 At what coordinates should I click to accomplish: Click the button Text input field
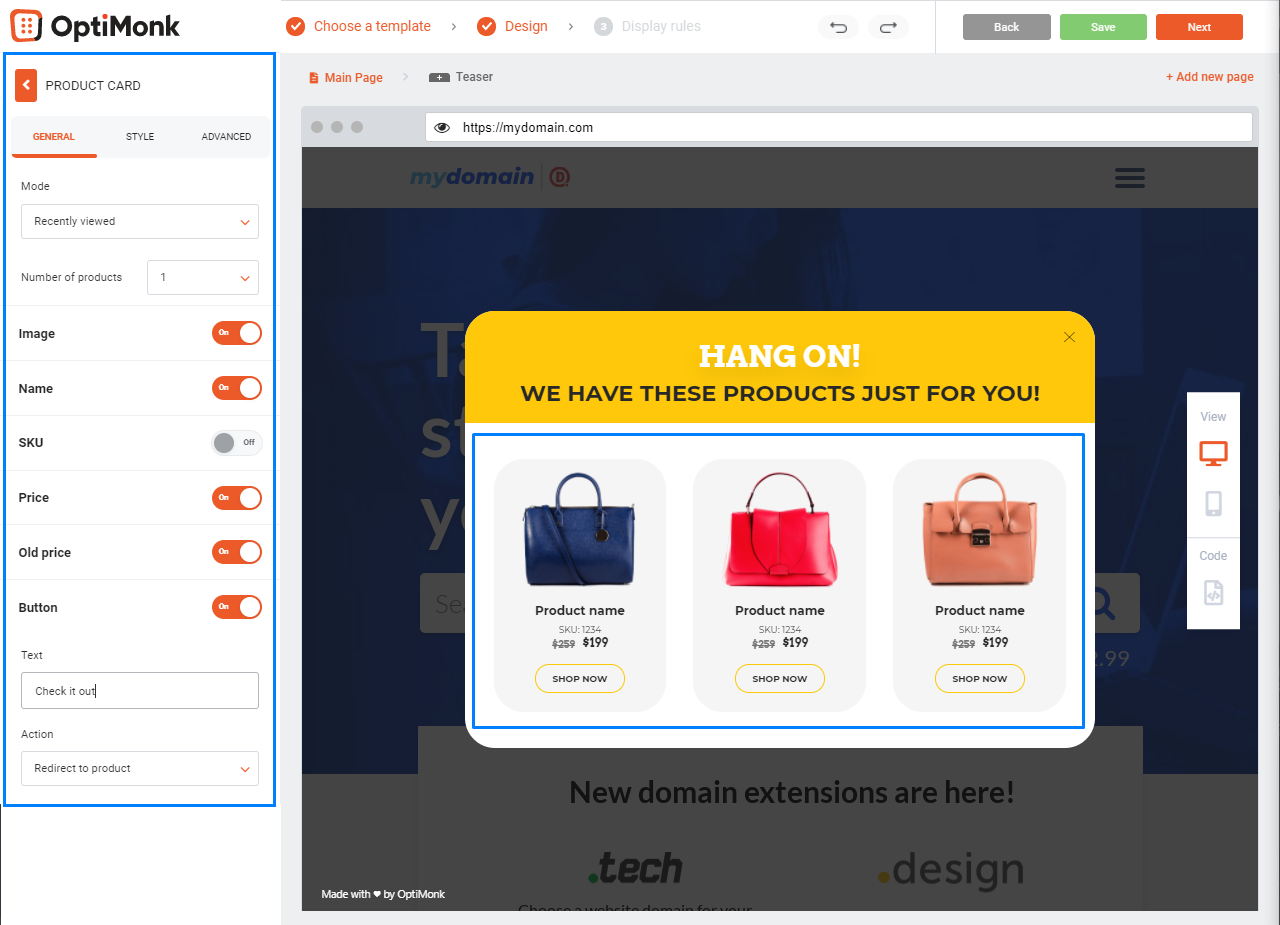click(x=140, y=691)
